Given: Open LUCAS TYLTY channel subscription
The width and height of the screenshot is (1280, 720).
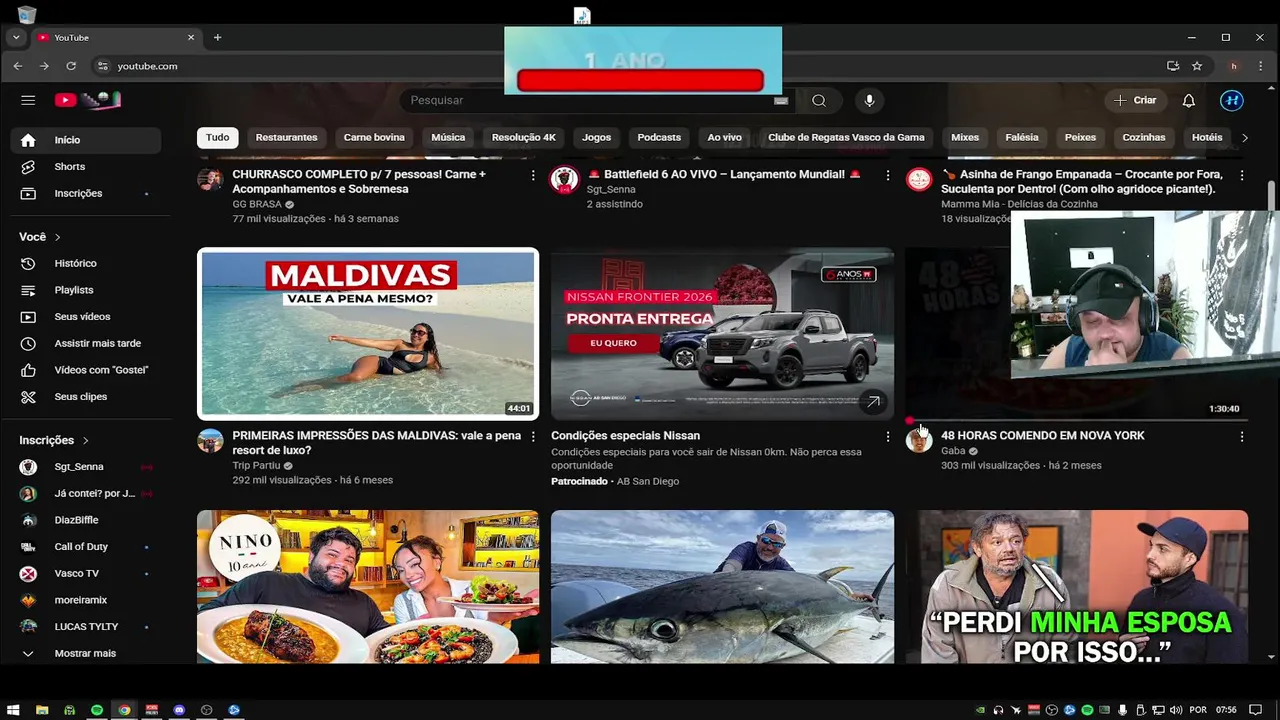Looking at the screenshot, I should click(x=86, y=627).
